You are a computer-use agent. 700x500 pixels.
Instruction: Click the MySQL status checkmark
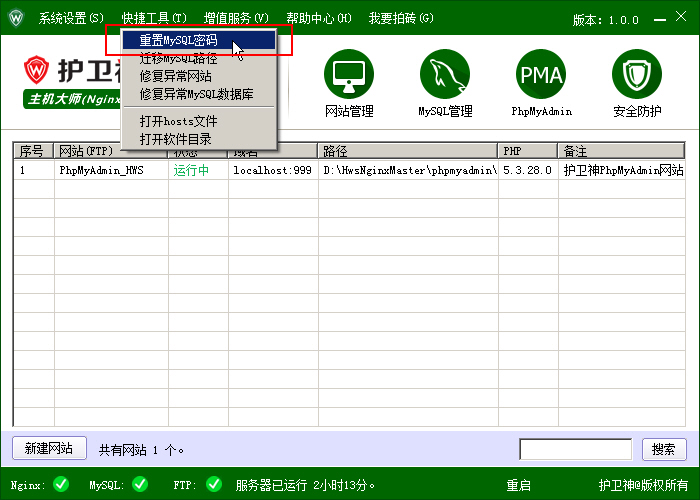[140, 484]
